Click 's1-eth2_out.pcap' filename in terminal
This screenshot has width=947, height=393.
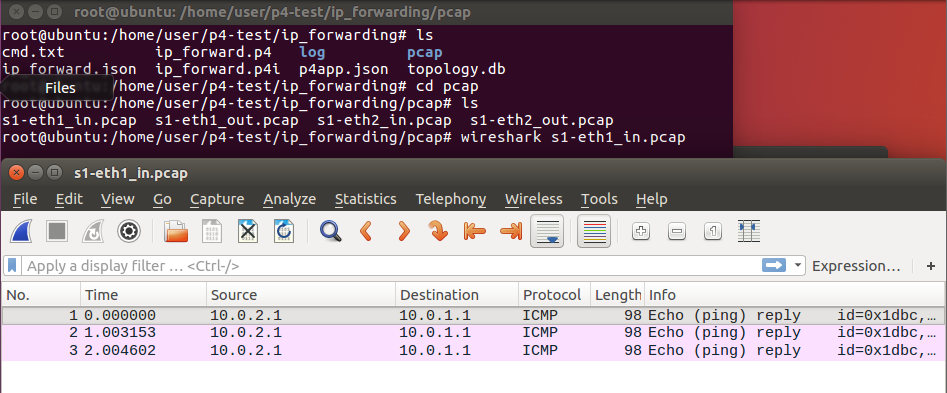click(542, 121)
